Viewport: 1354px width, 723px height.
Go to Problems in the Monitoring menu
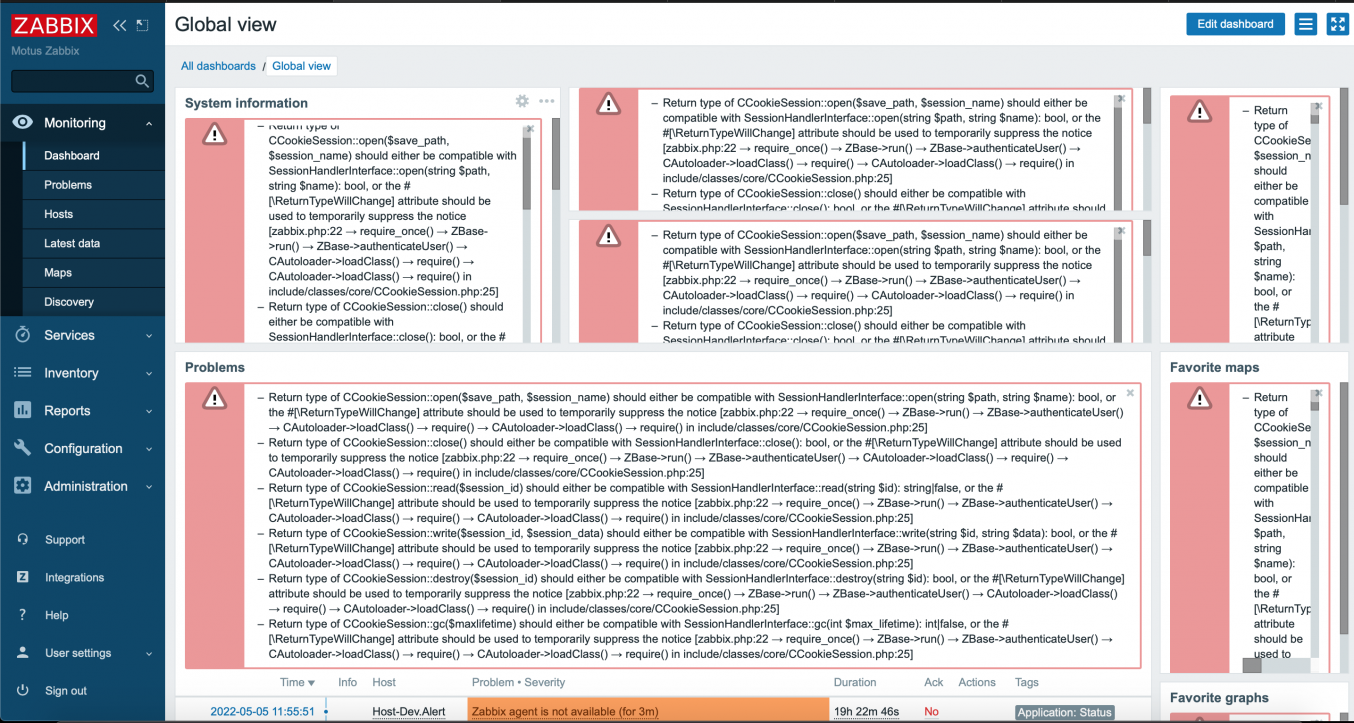tap(68, 185)
